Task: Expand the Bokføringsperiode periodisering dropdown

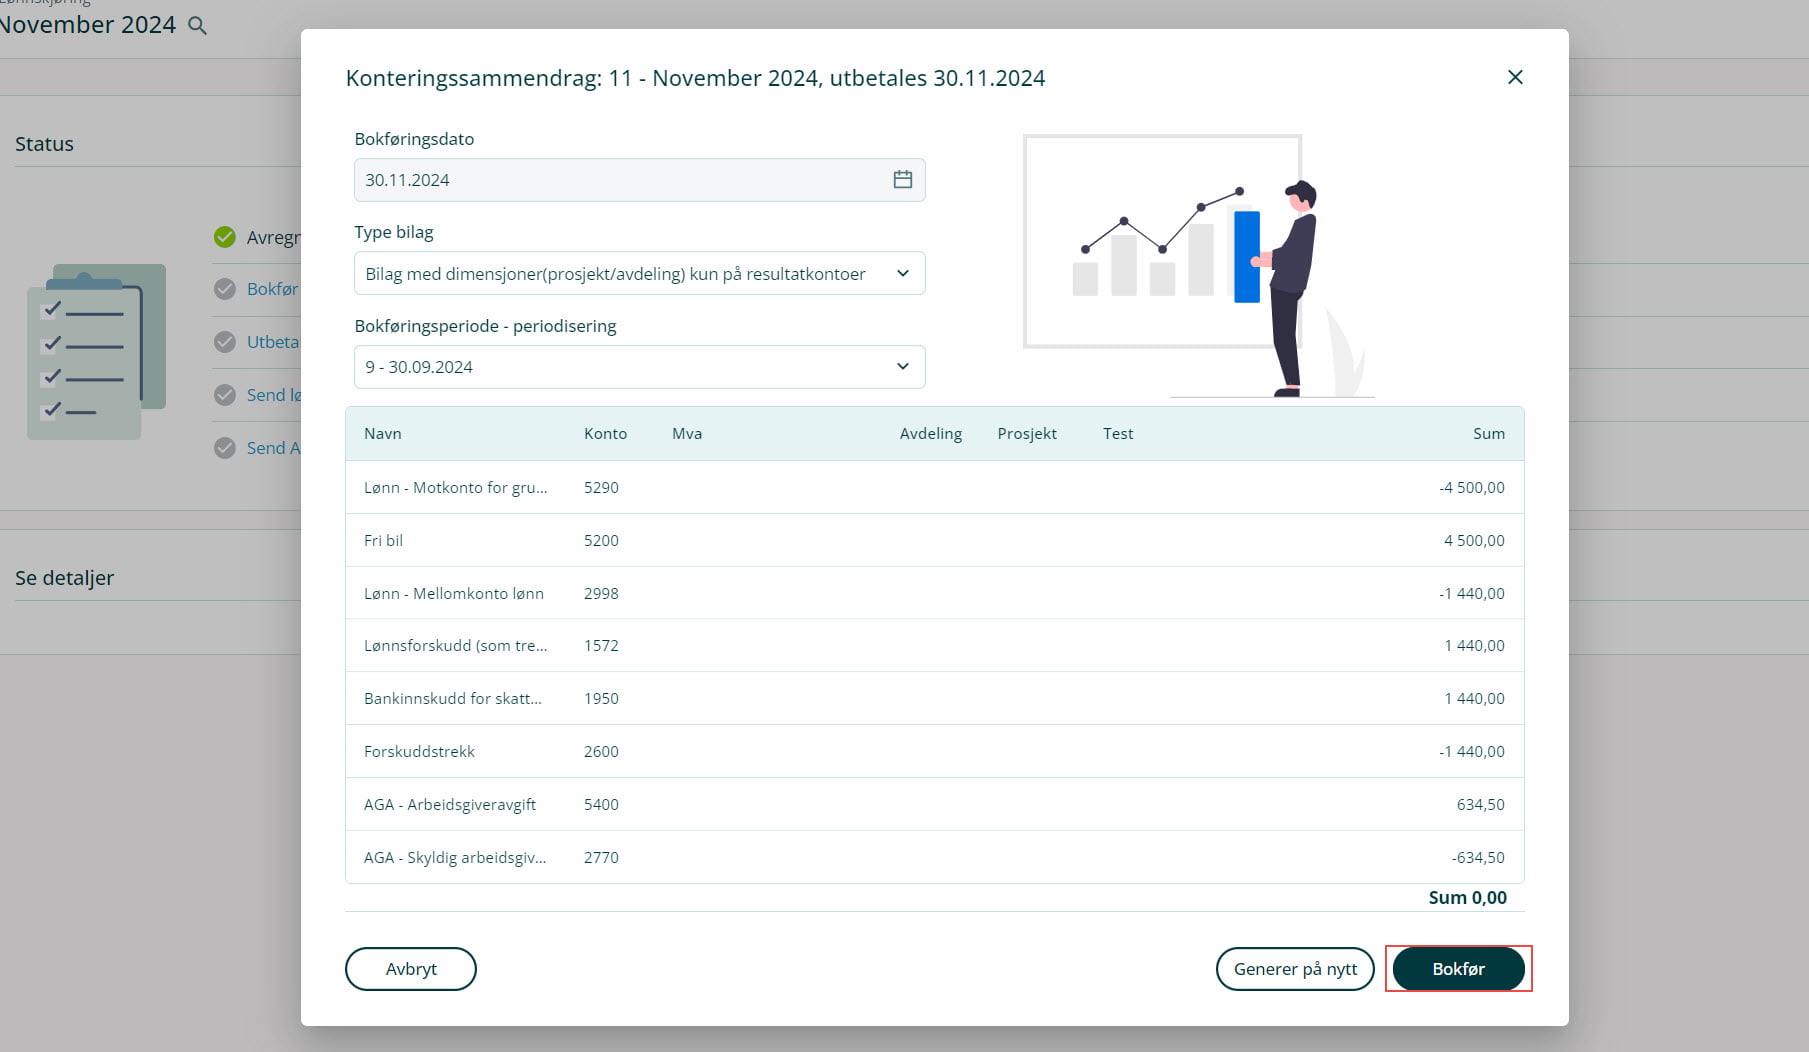Action: (639, 367)
